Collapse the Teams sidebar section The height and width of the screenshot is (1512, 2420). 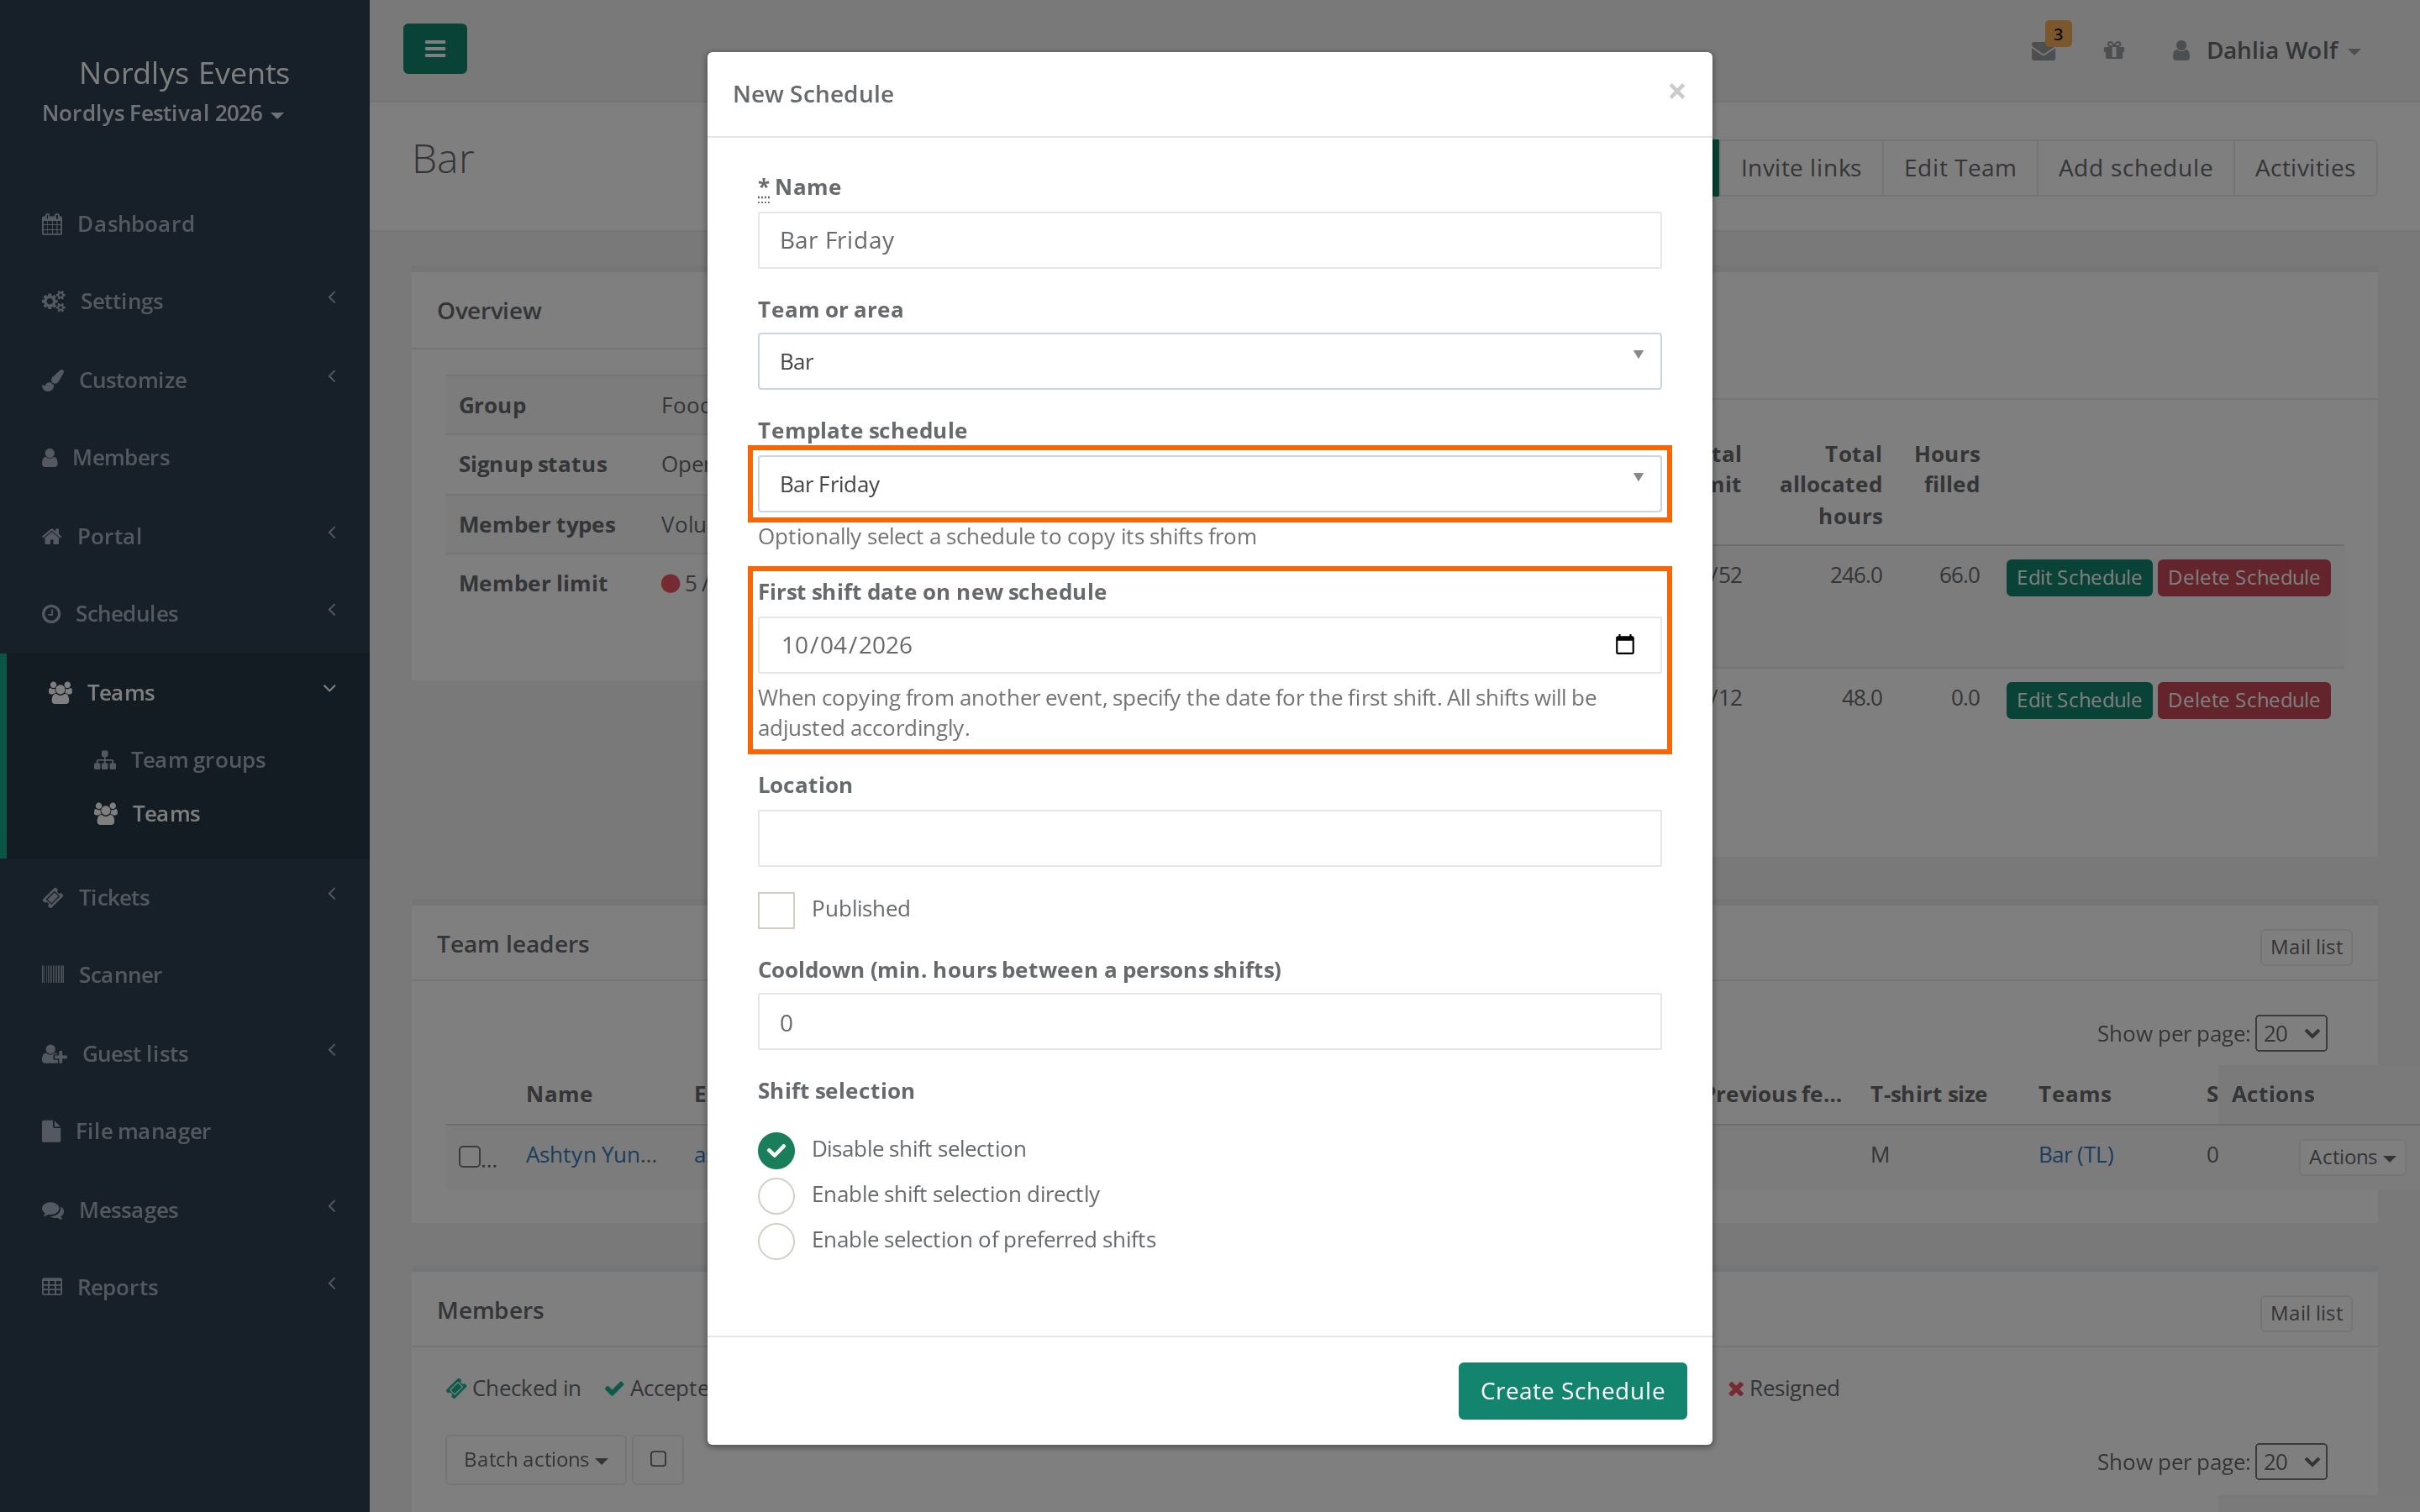tap(185, 692)
